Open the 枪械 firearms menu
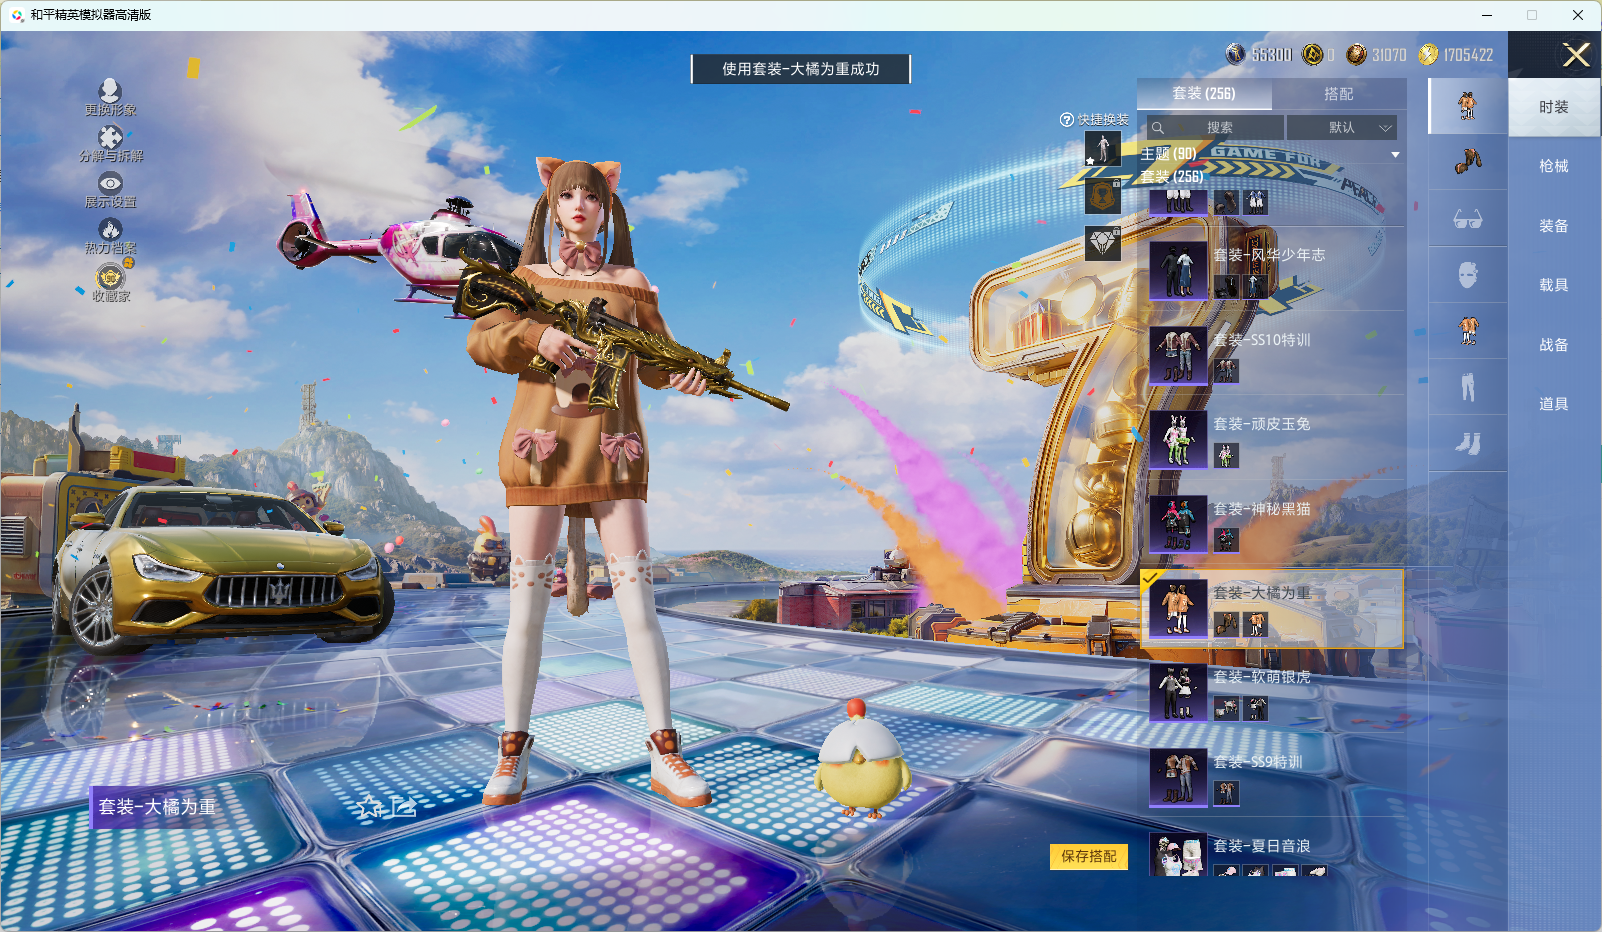The width and height of the screenshot is (1602, 932). [x=1554, y=166]
